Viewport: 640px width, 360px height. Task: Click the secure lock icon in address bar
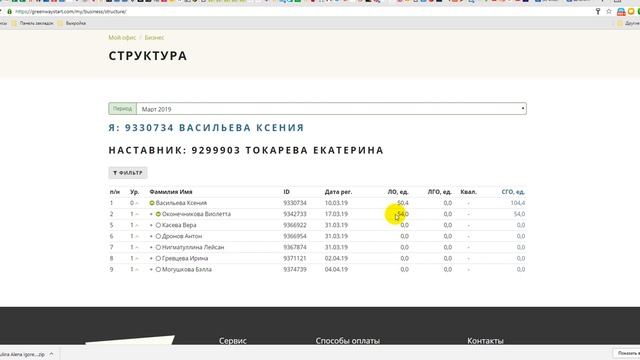click(9, 12)
